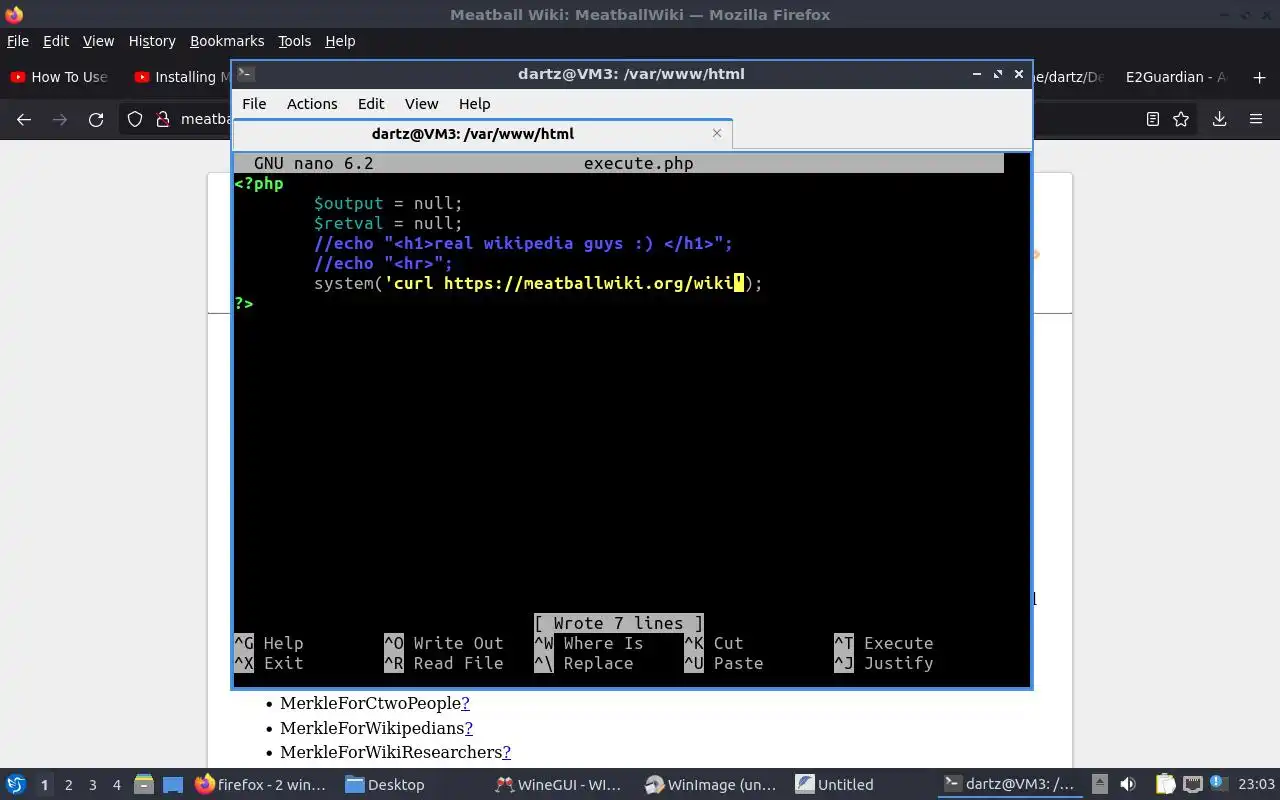Open terminal View menu
Viewport: 1280px width, 800px height.
[421, 104]
